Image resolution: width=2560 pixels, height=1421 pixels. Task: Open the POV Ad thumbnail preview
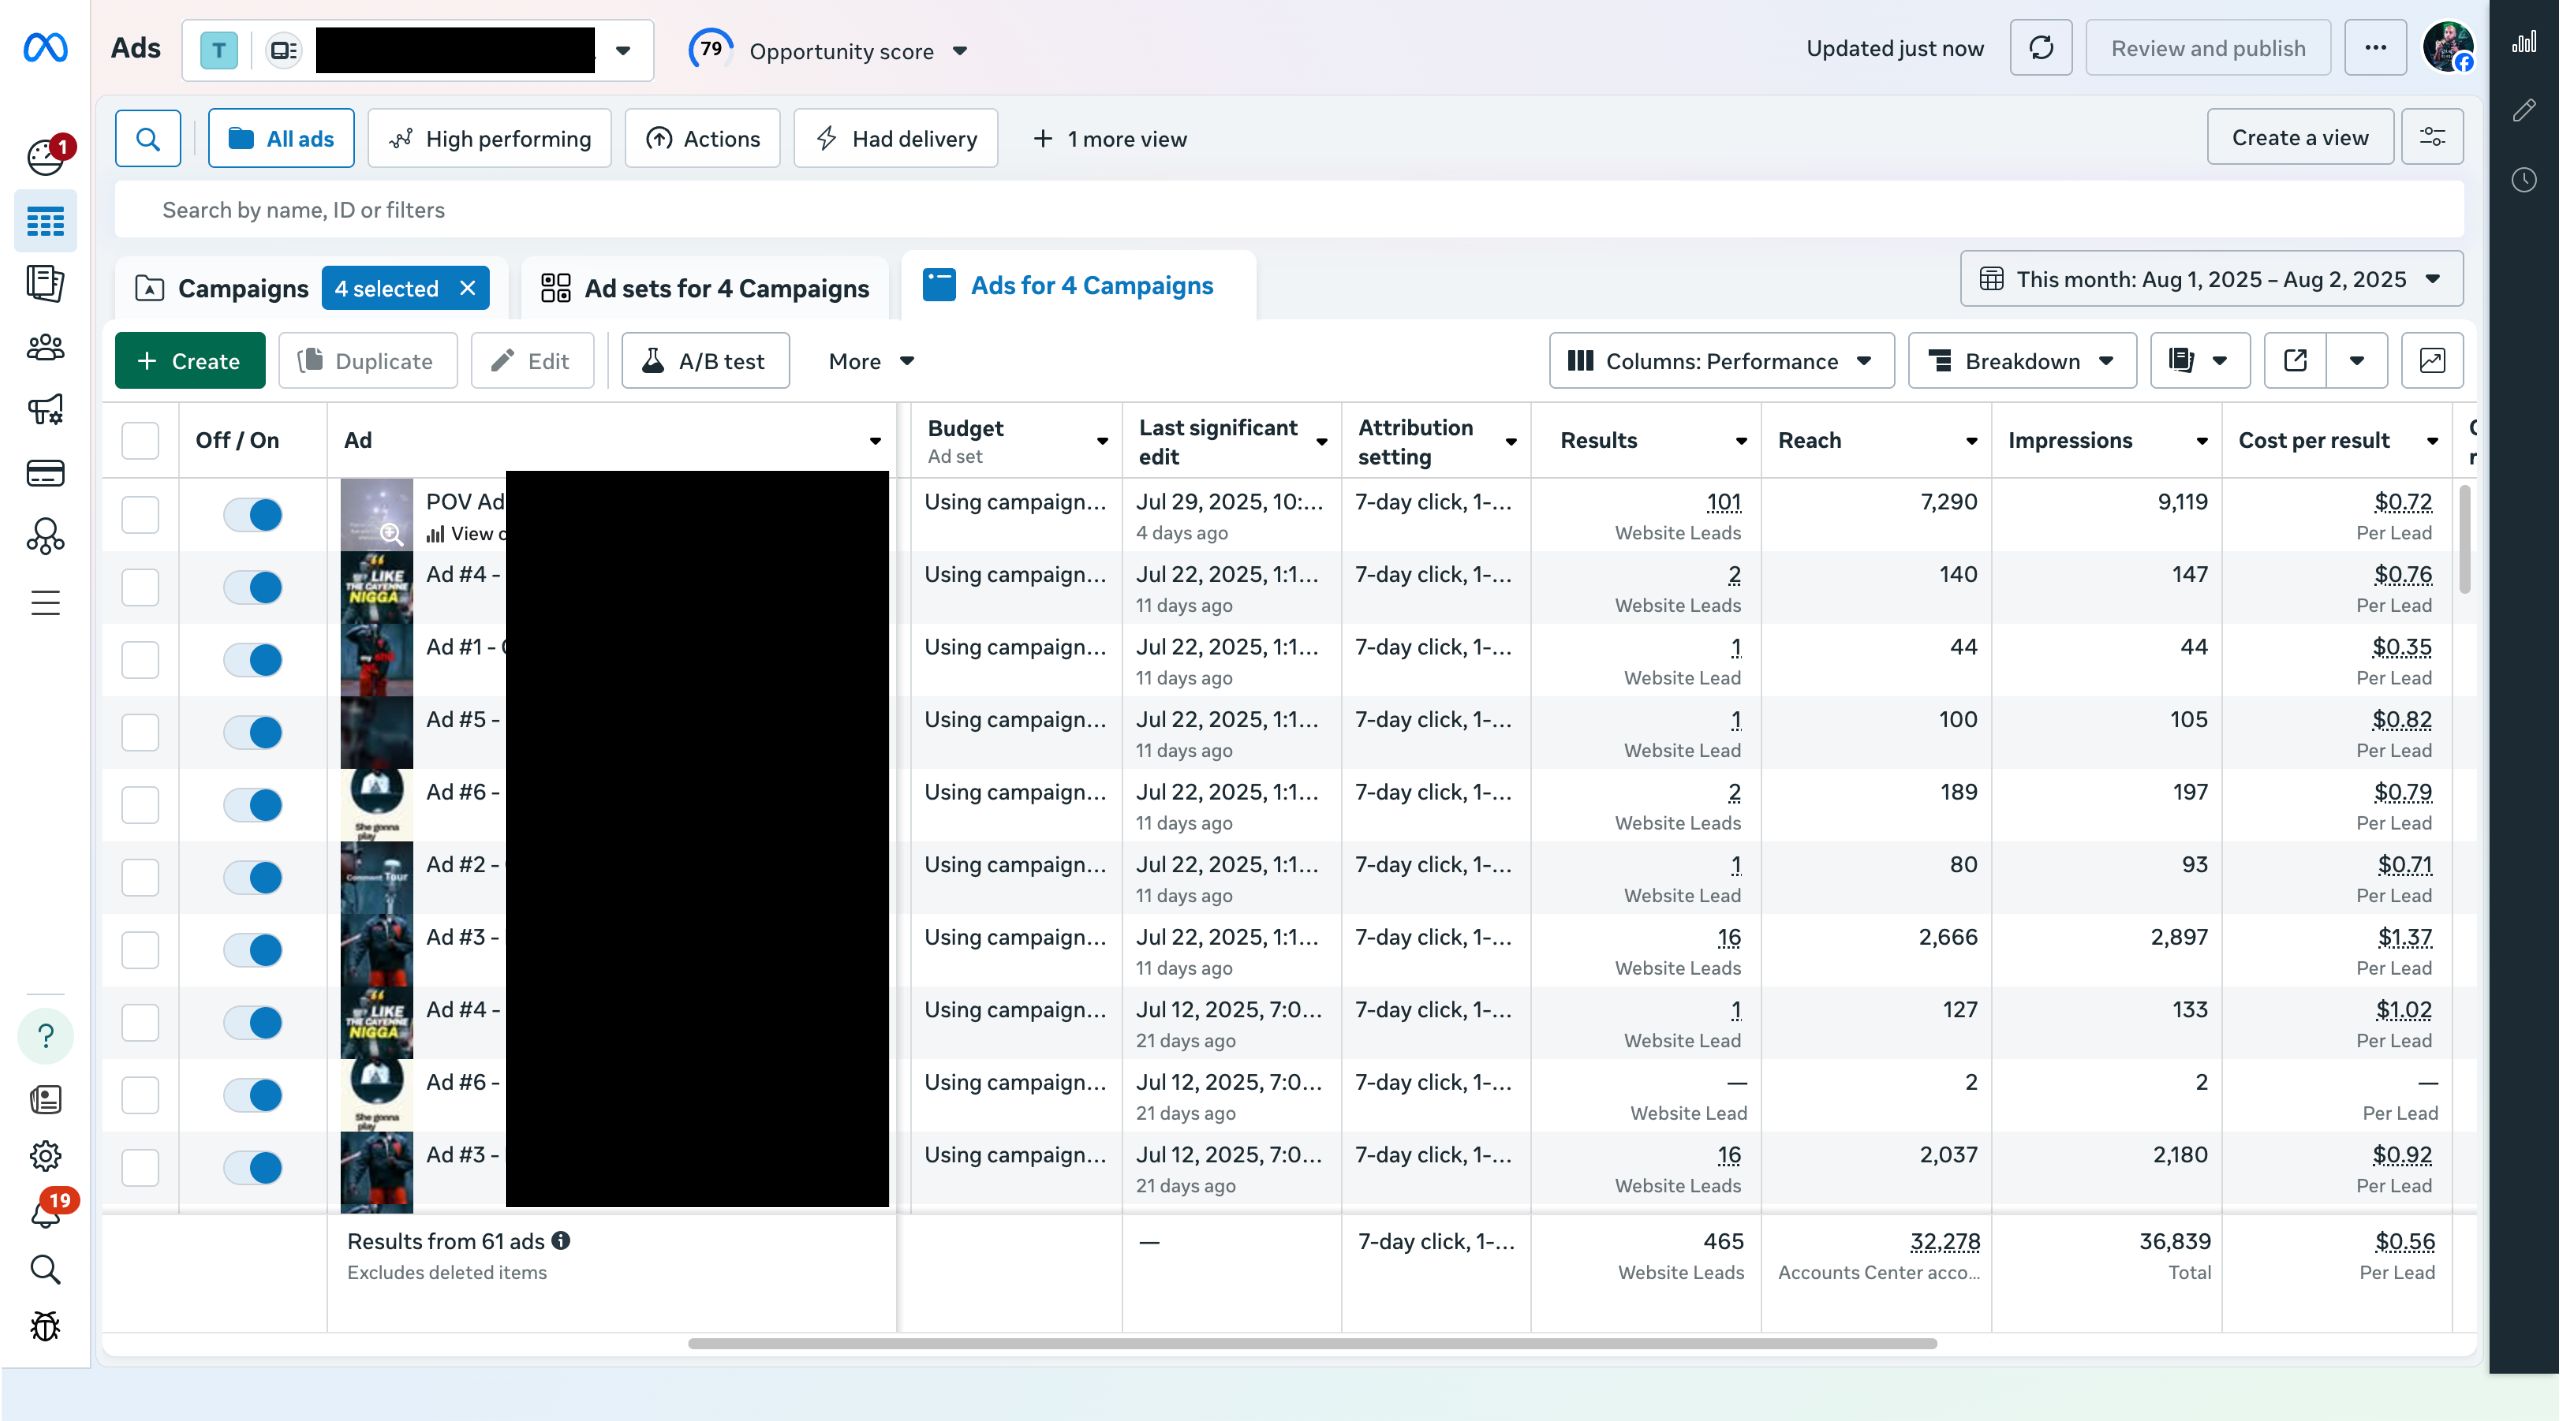click(377, 514)
